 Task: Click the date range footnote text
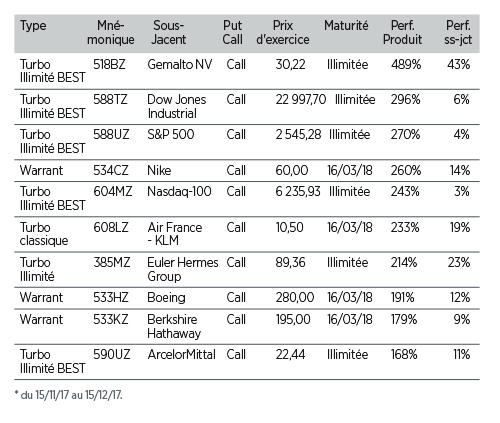(x=69, y=395)
